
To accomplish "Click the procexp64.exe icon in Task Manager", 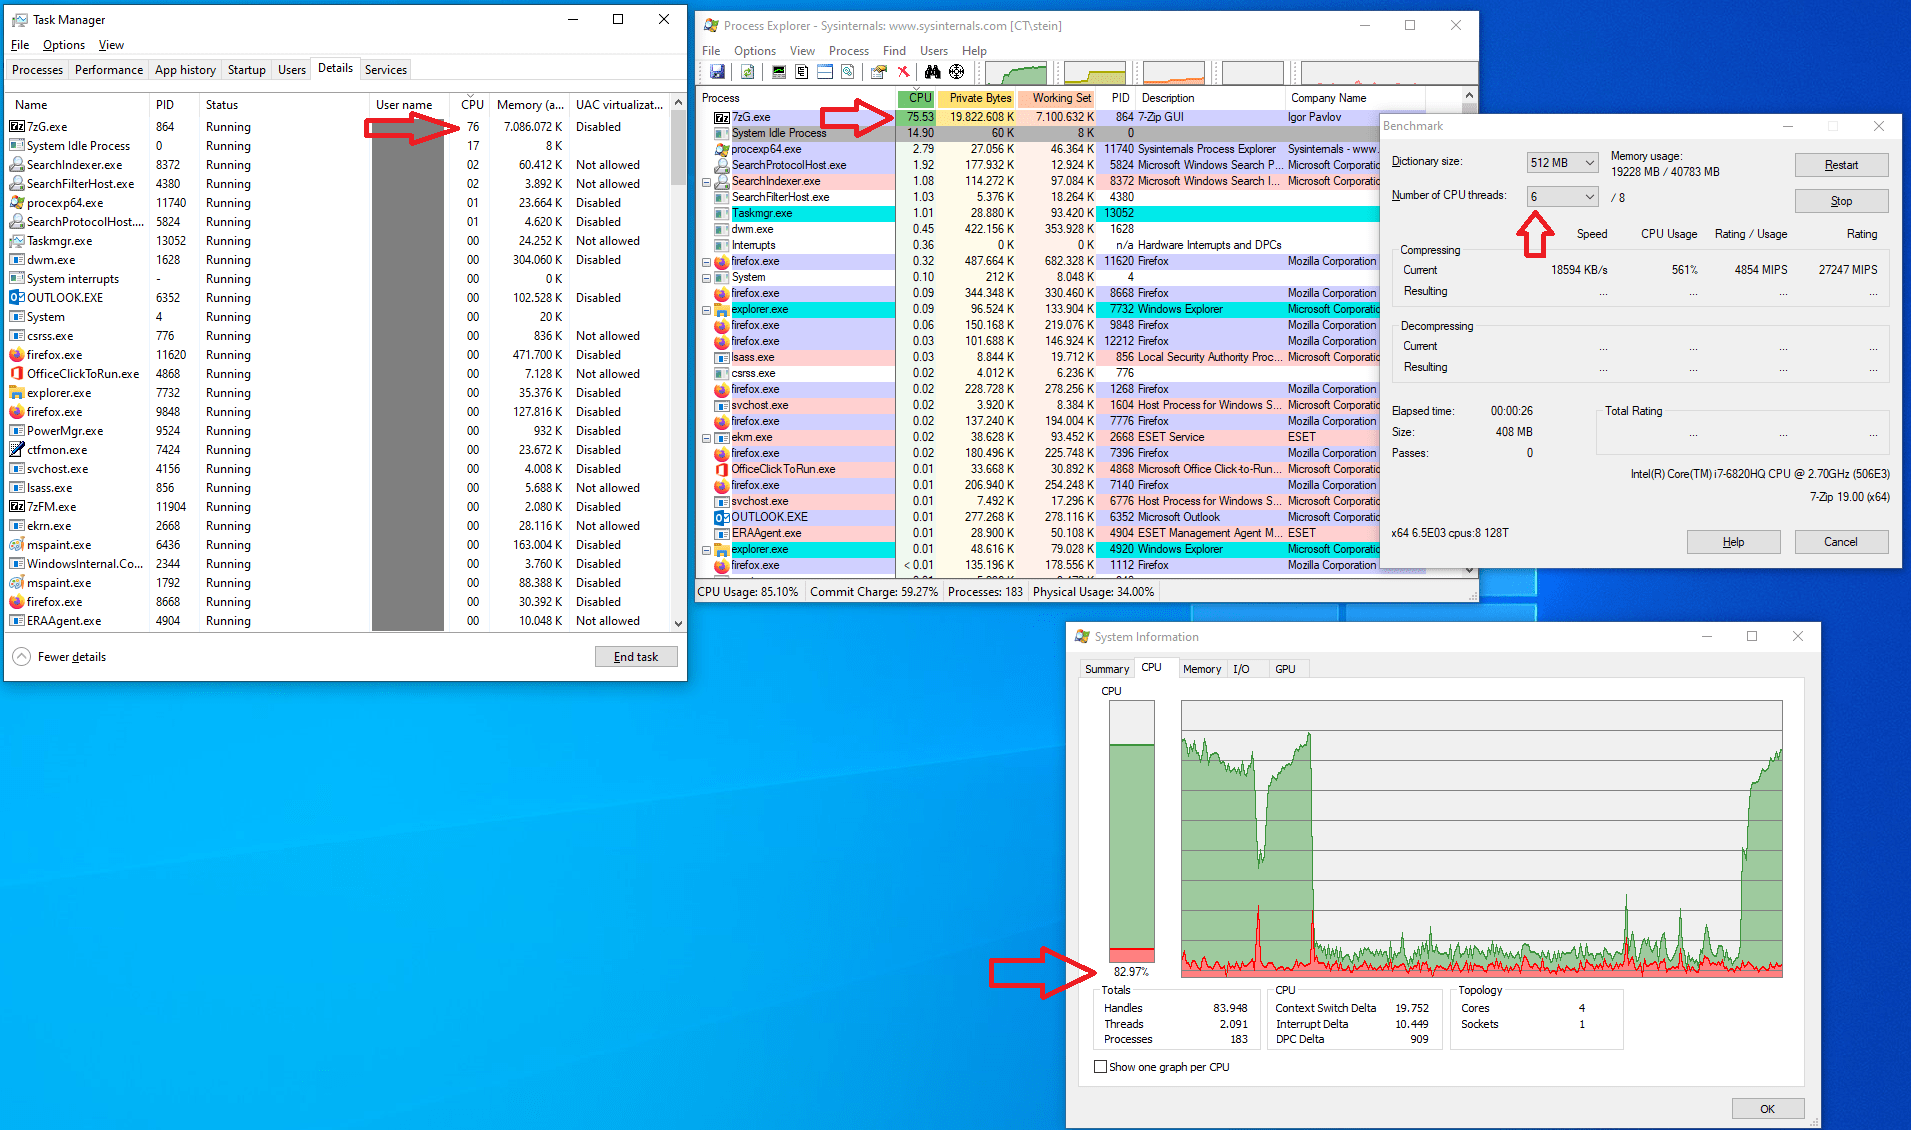I will click(17, 203).
